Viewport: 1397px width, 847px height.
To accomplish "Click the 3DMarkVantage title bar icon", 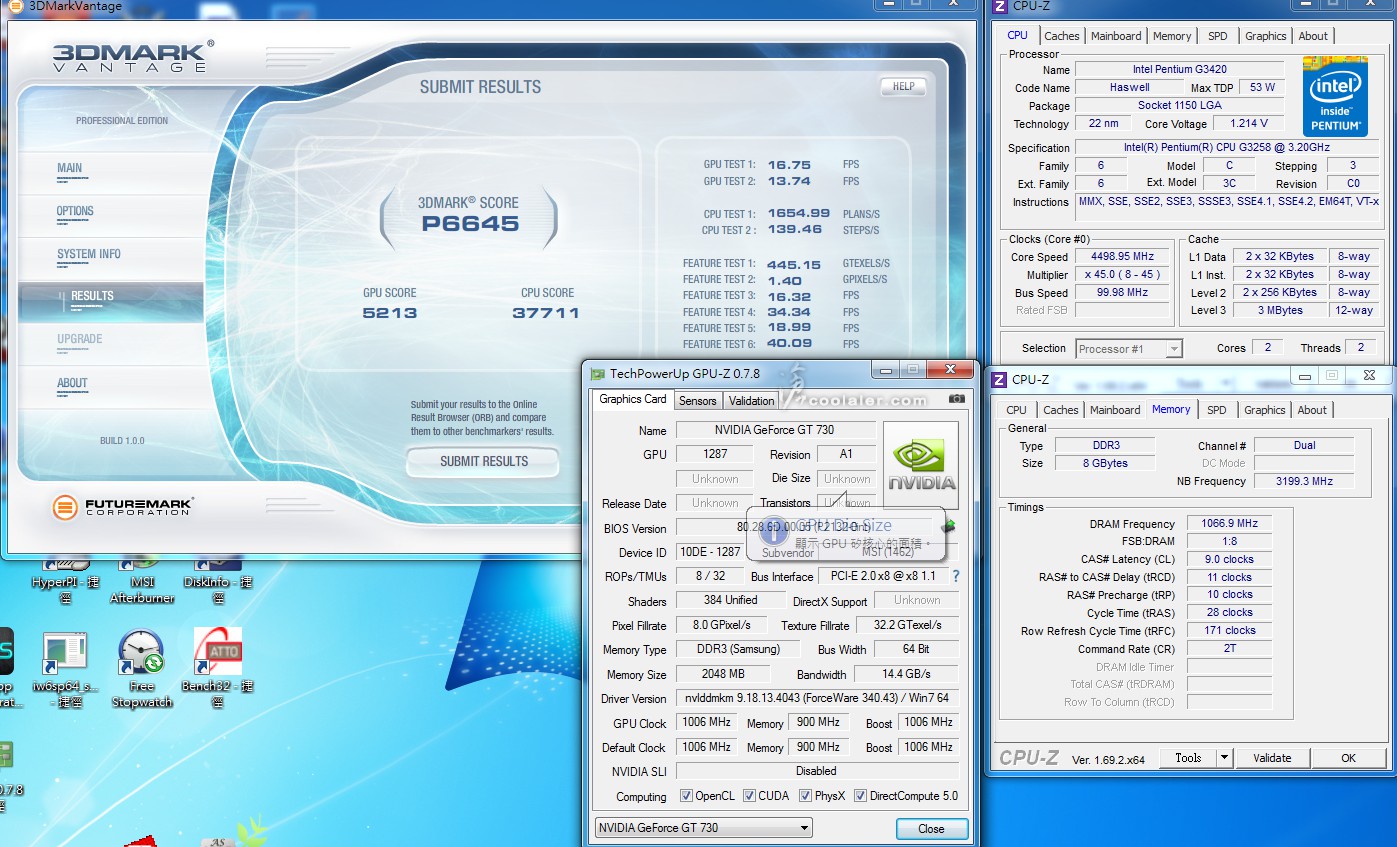I will point(16,5).
